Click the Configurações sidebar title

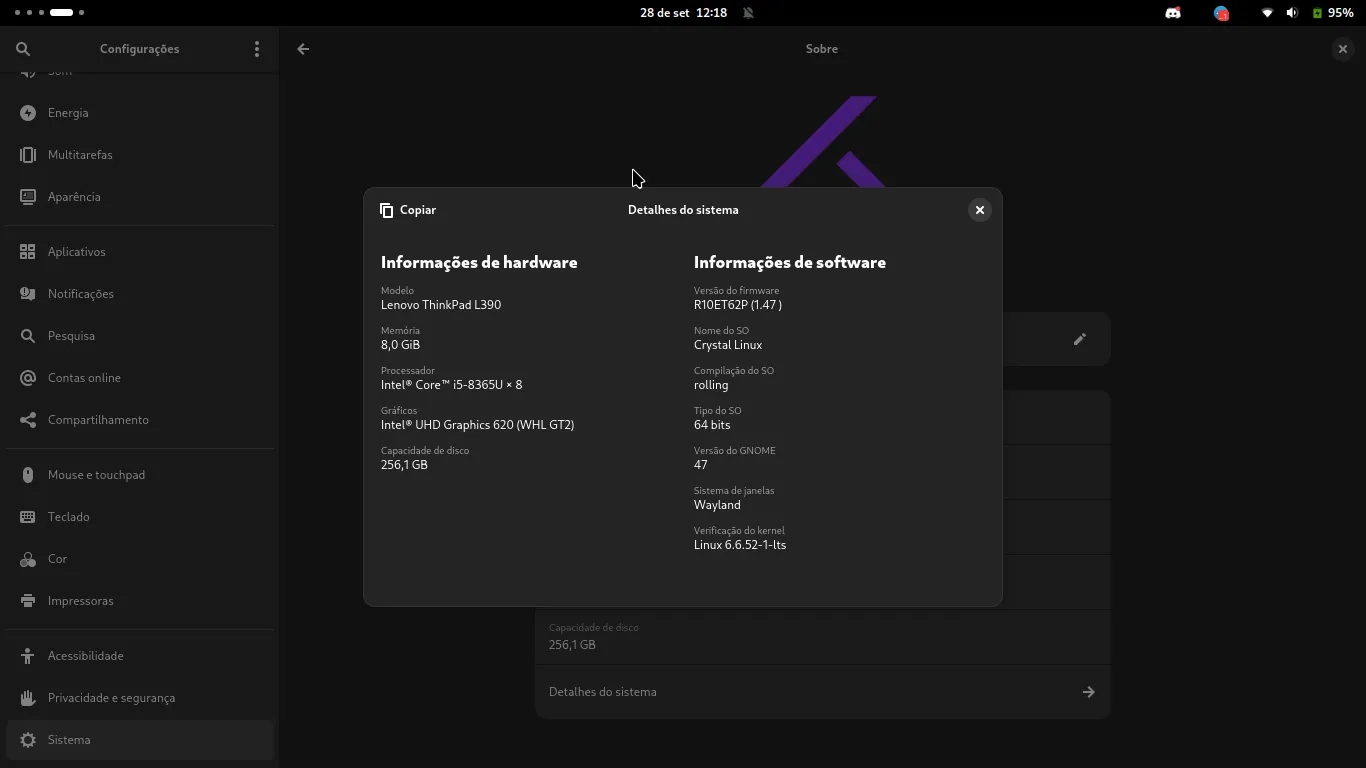pos(140,49)
